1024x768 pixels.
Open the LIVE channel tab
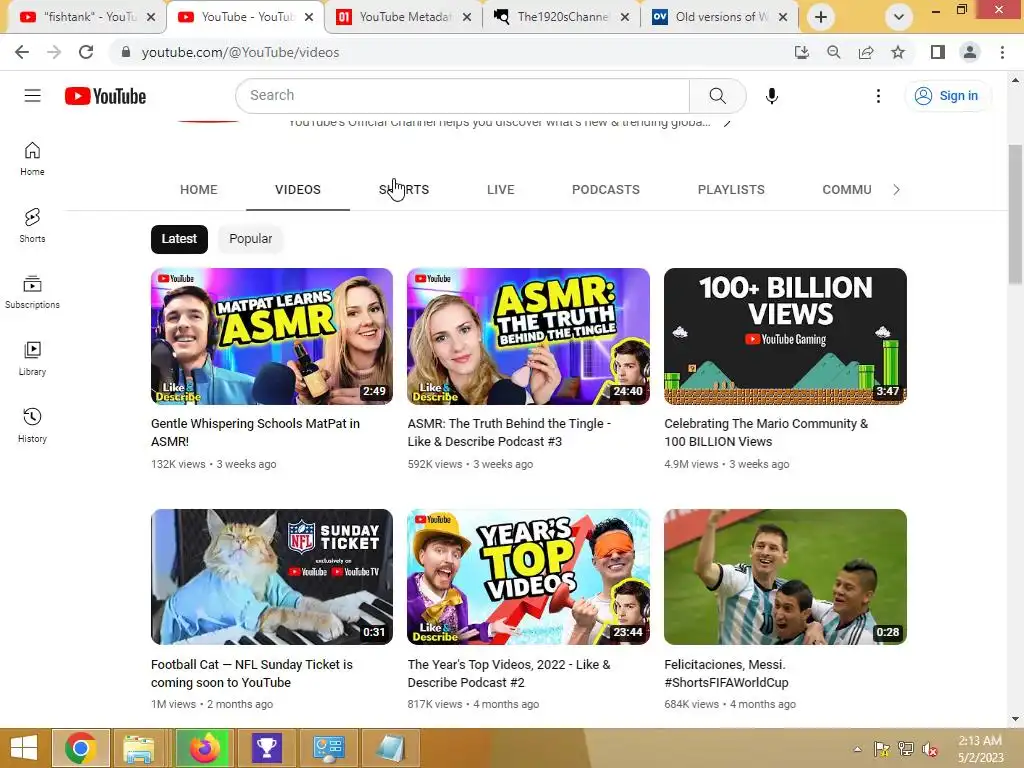click(500, 189)
